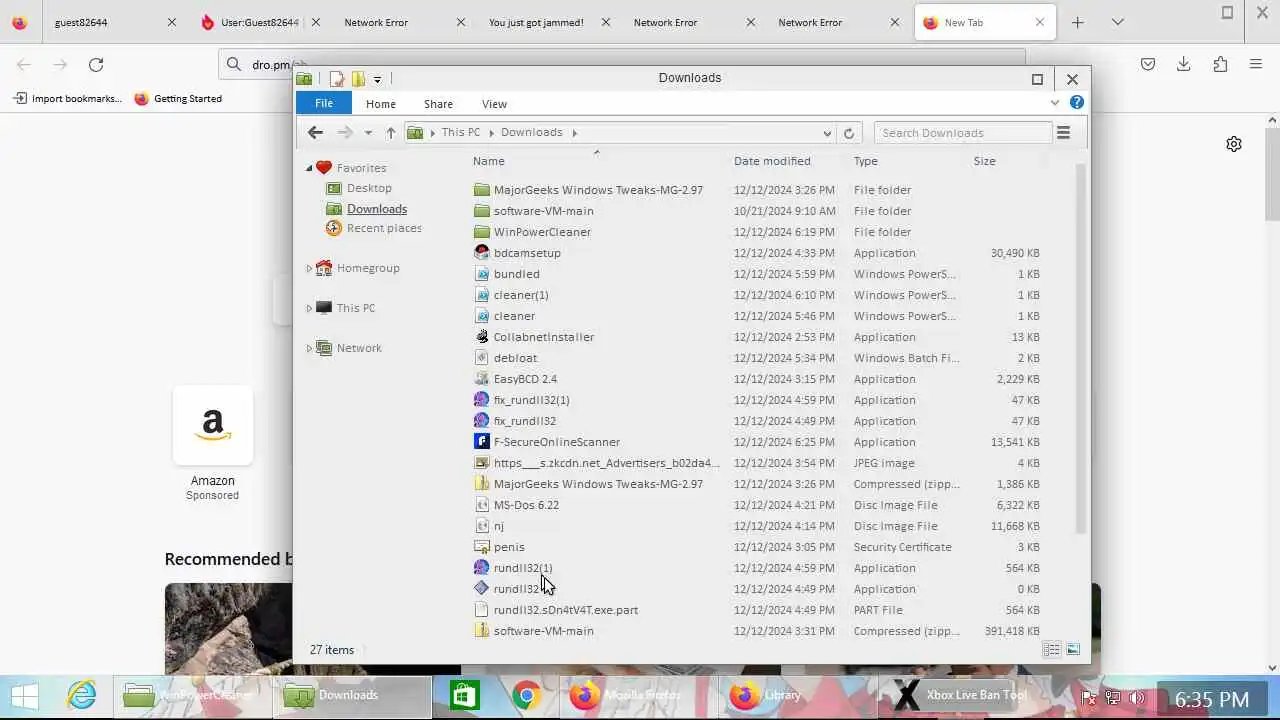Select the software-VM-main zipped folder icon
The height and width of the screenshot is (720, 1280).
point(482,631)
